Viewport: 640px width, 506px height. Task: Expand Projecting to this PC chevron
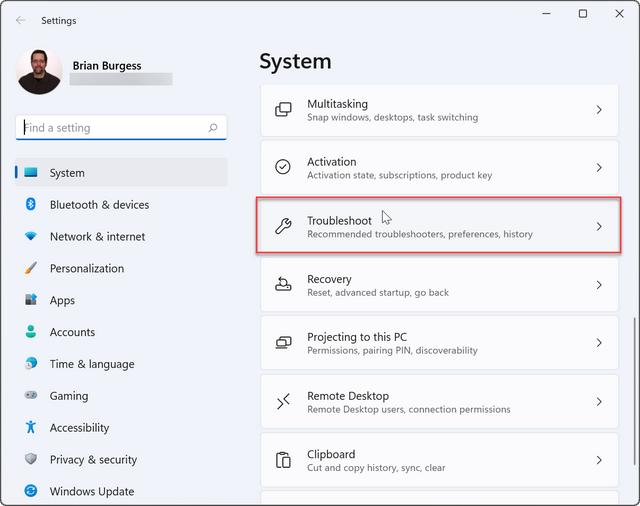pyautogui.click(x=599, y=343)
